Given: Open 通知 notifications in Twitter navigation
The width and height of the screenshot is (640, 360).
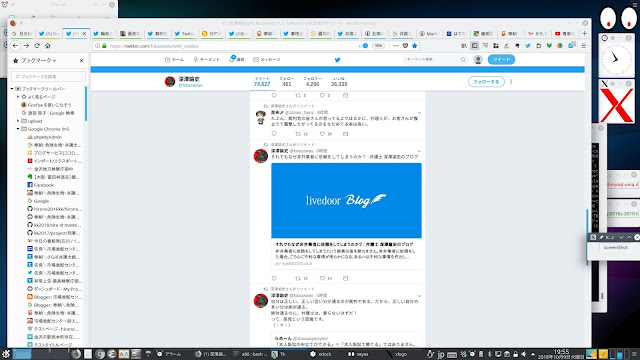Looking at the screenshot, I should (237, 60).
